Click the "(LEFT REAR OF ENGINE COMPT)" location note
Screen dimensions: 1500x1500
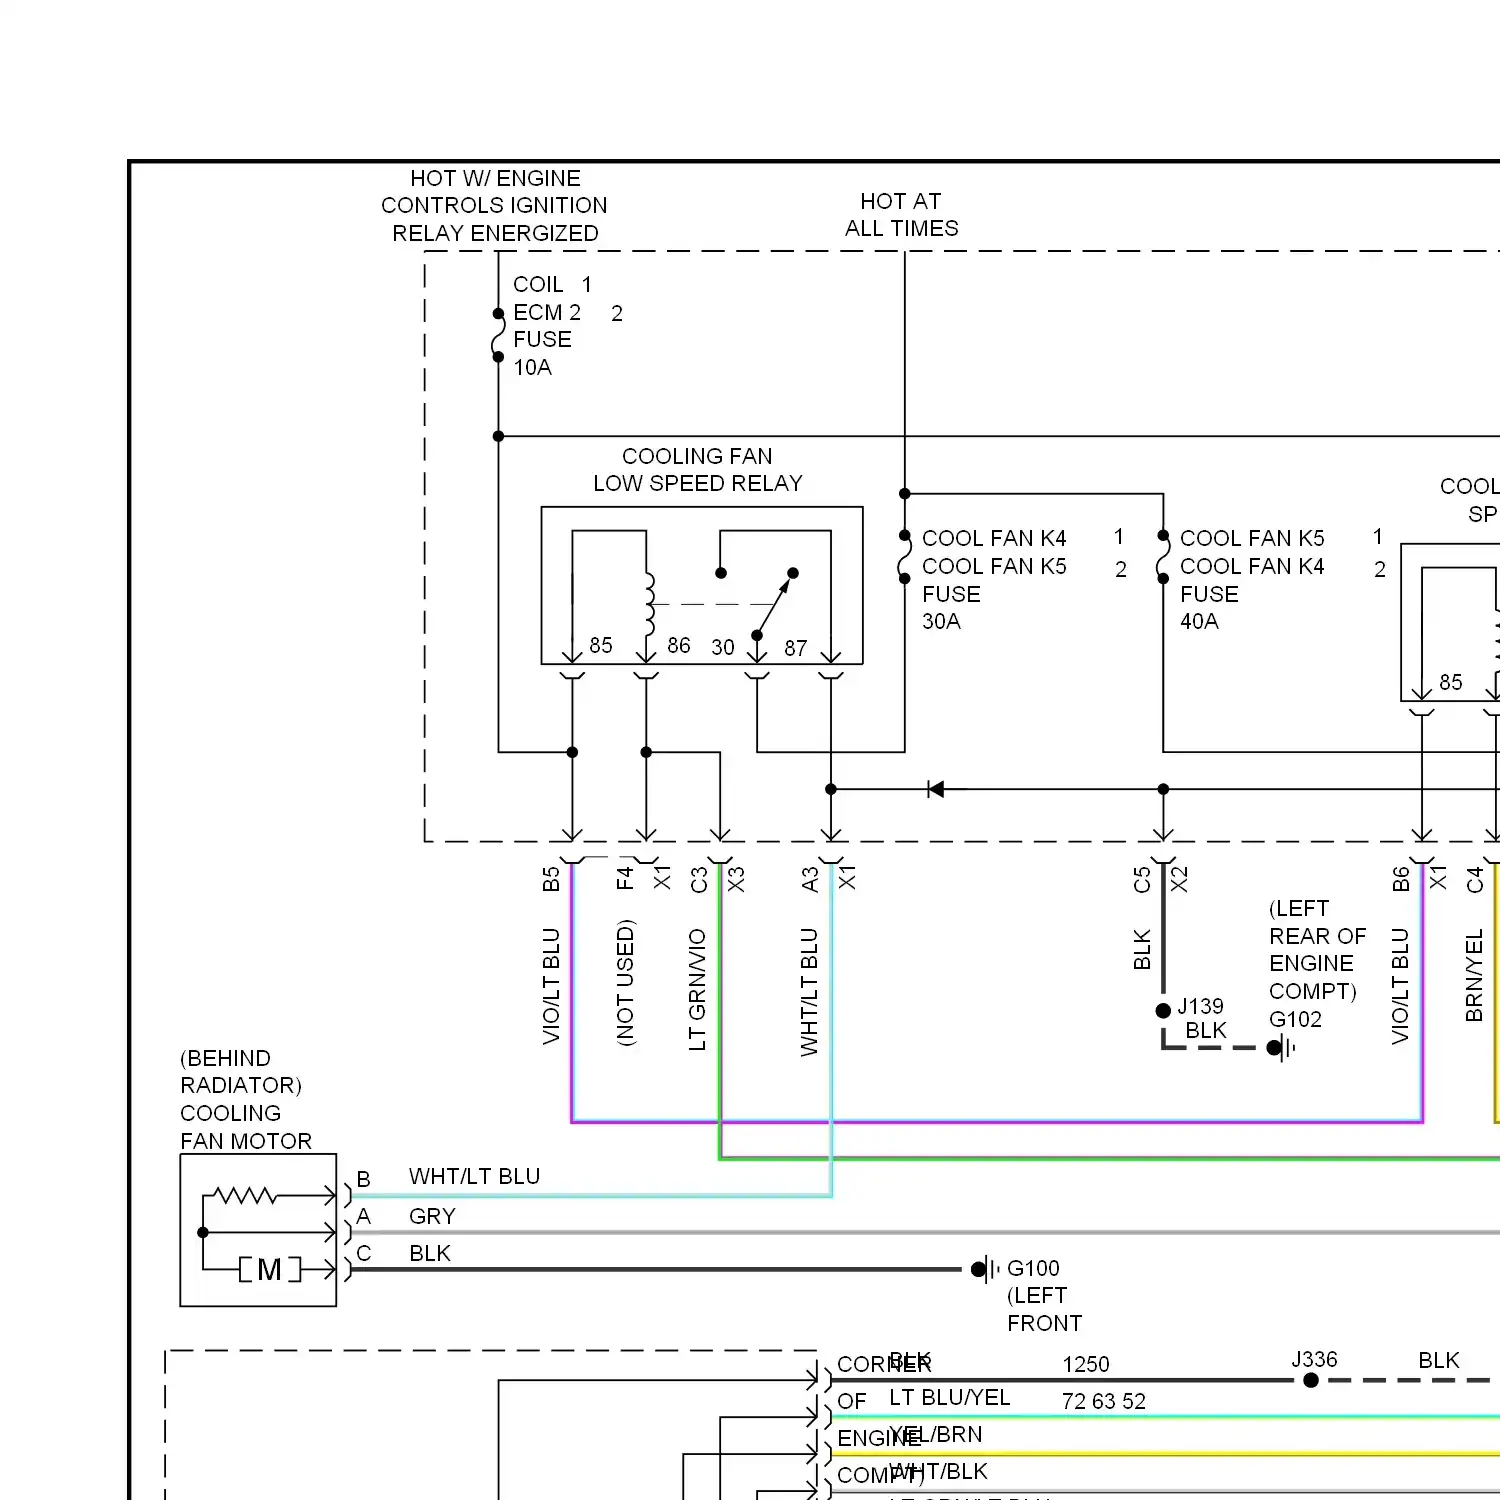[x=1317, y=950]
